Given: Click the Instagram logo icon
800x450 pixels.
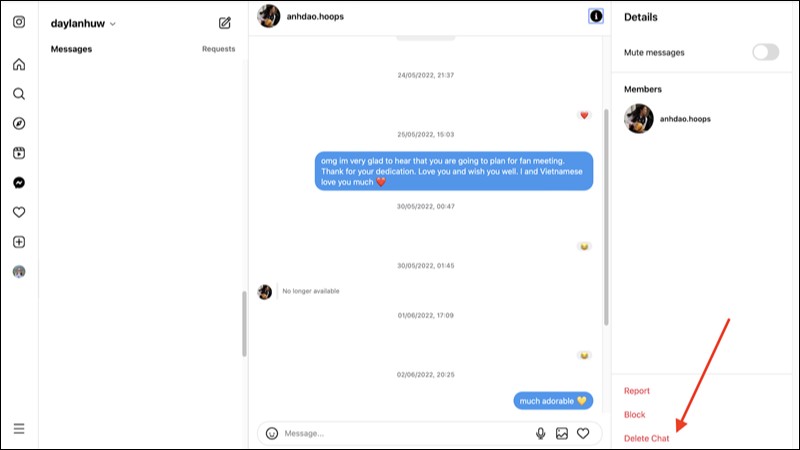Looking at the screenshot, I should click(x=19, y=22).
